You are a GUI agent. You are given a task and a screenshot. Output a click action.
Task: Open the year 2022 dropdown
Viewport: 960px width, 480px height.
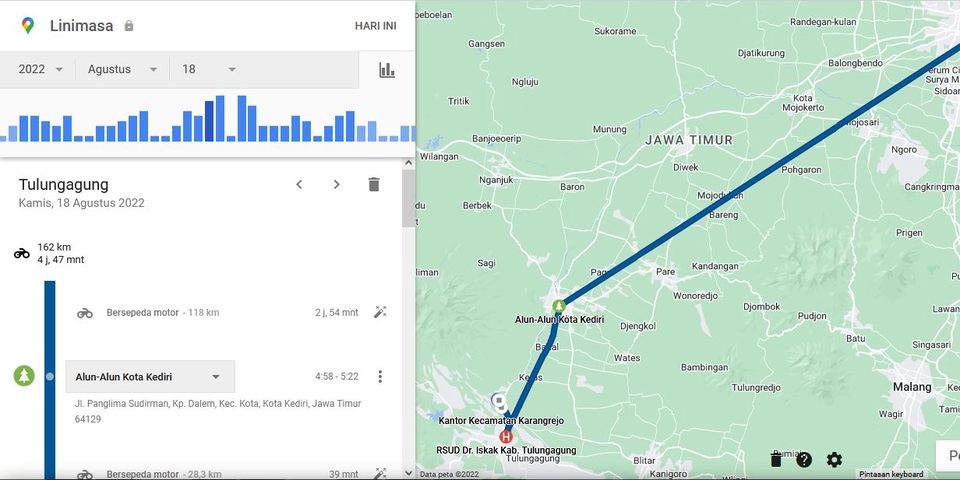click(x=40, y=69)
